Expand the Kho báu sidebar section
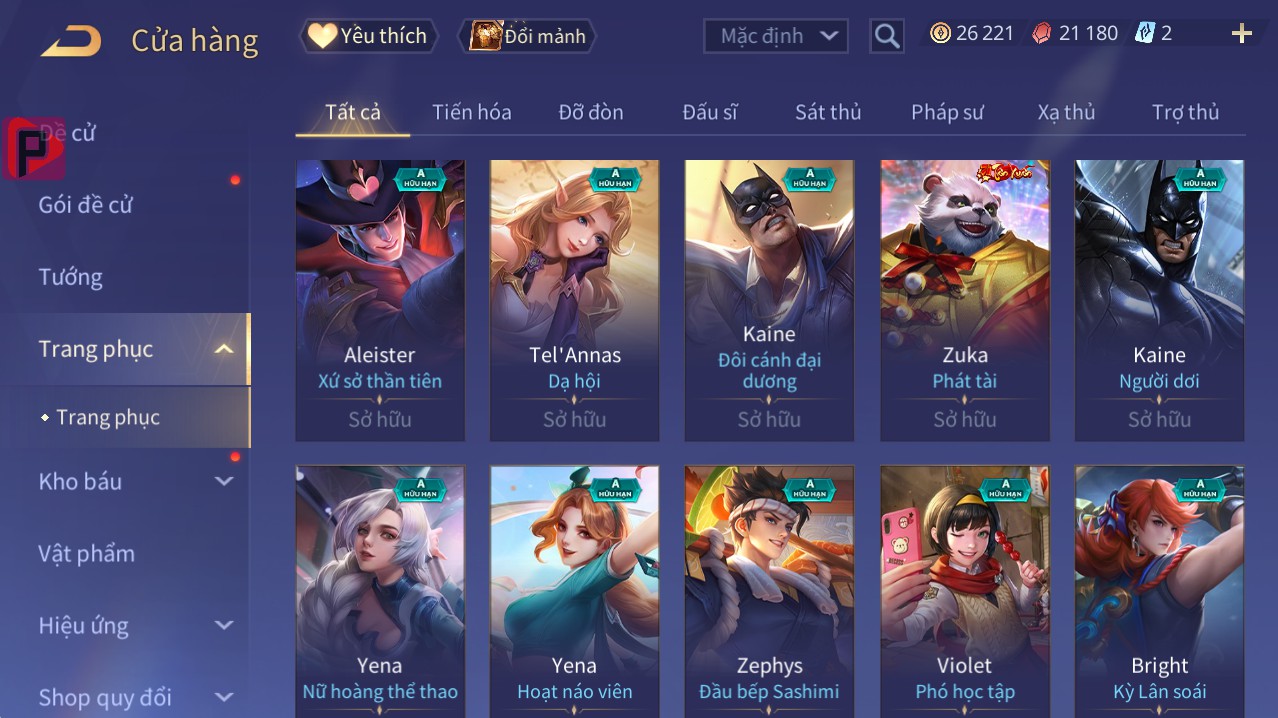This screenshot has height=718, width=1278. (x=224, y=481)
